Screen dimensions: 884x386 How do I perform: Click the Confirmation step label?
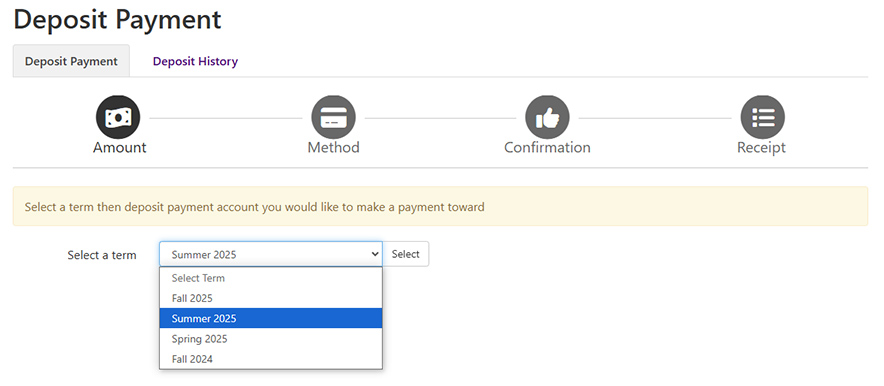[x=547, y=148]
